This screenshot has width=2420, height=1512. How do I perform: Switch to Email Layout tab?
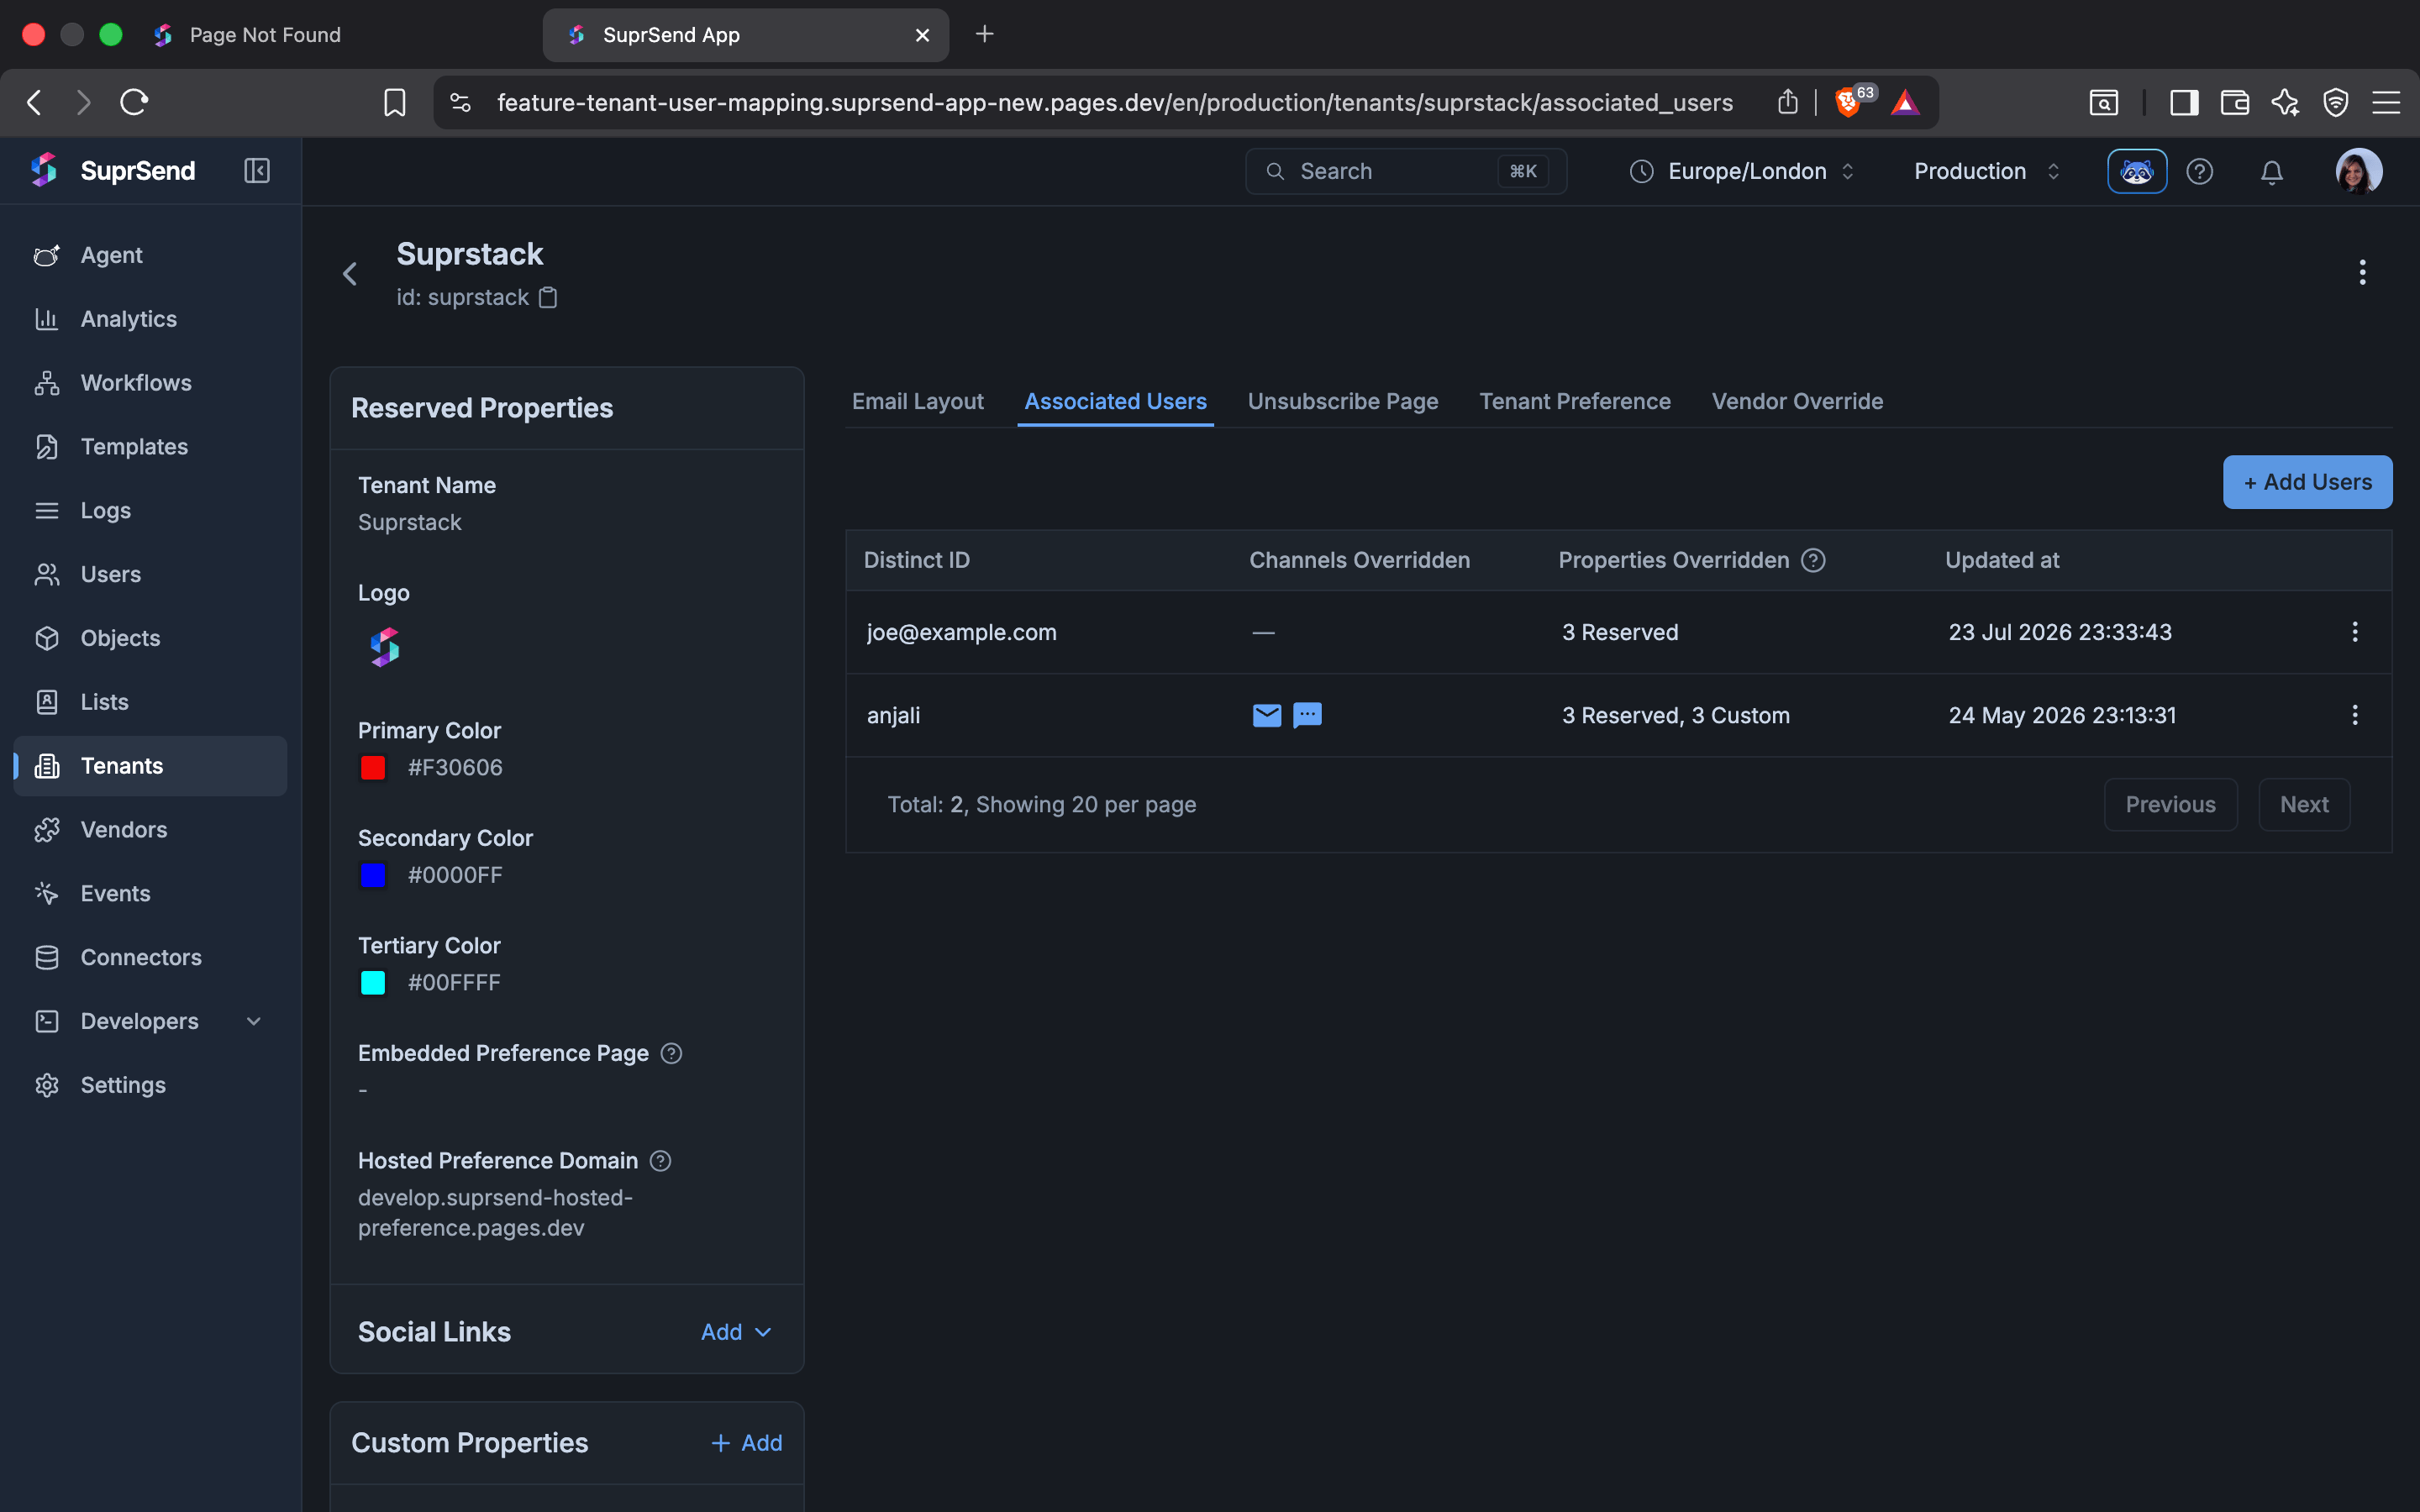coord(918,402)
